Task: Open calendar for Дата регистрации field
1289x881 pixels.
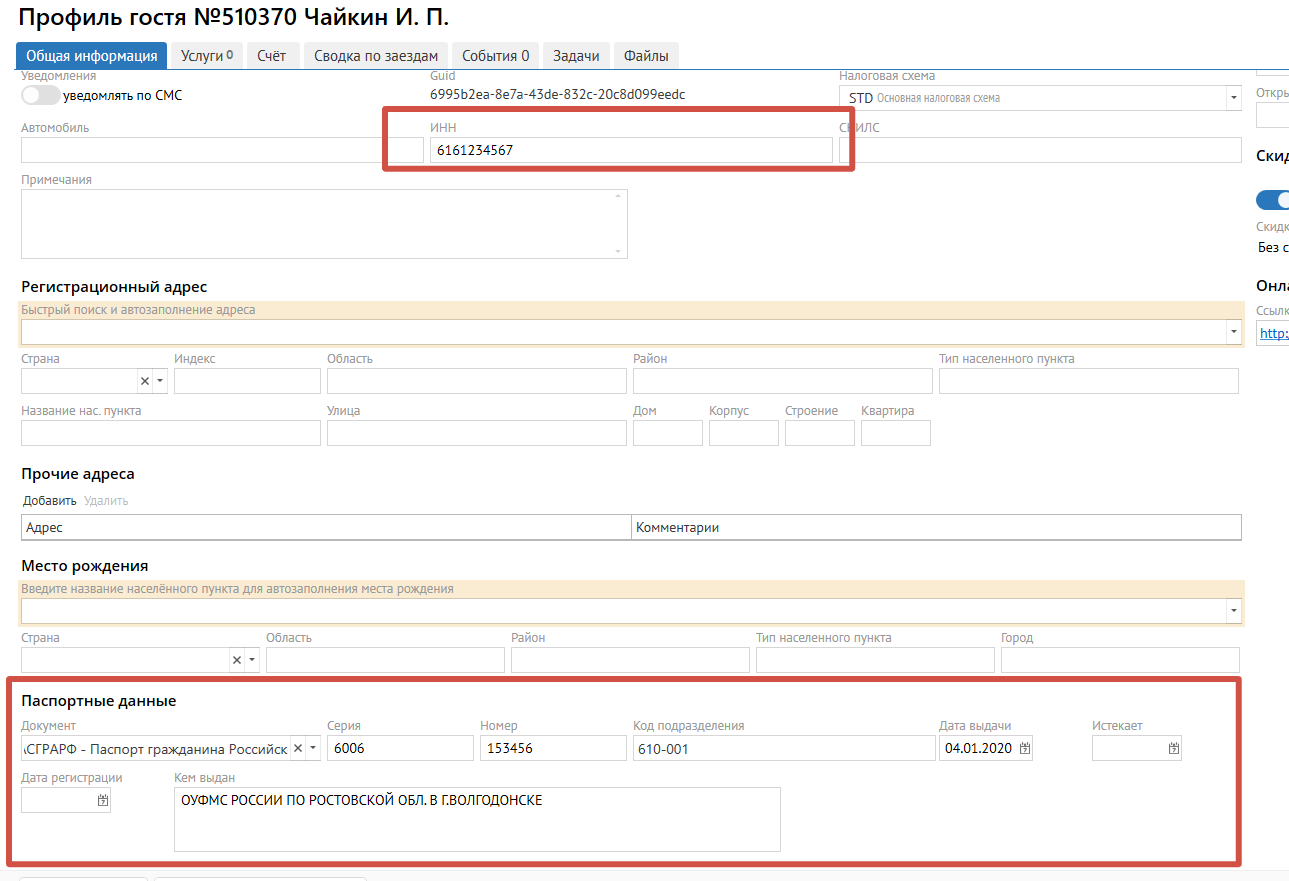Action: click(x=102, y=801)
